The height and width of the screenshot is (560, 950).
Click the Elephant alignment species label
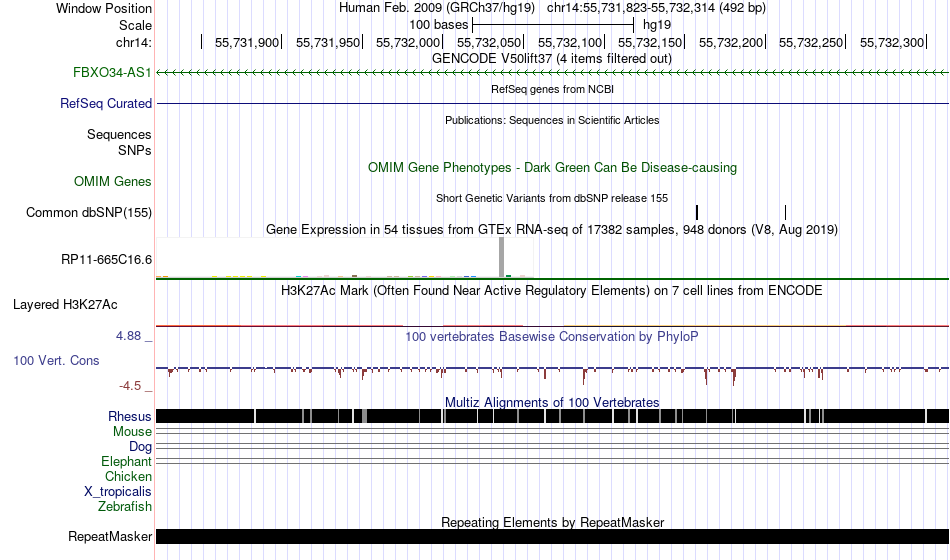(127, 461)
